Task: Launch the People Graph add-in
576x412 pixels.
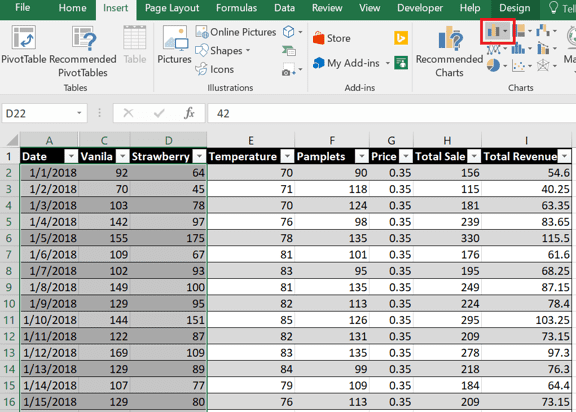Action: tap(401, 63)
